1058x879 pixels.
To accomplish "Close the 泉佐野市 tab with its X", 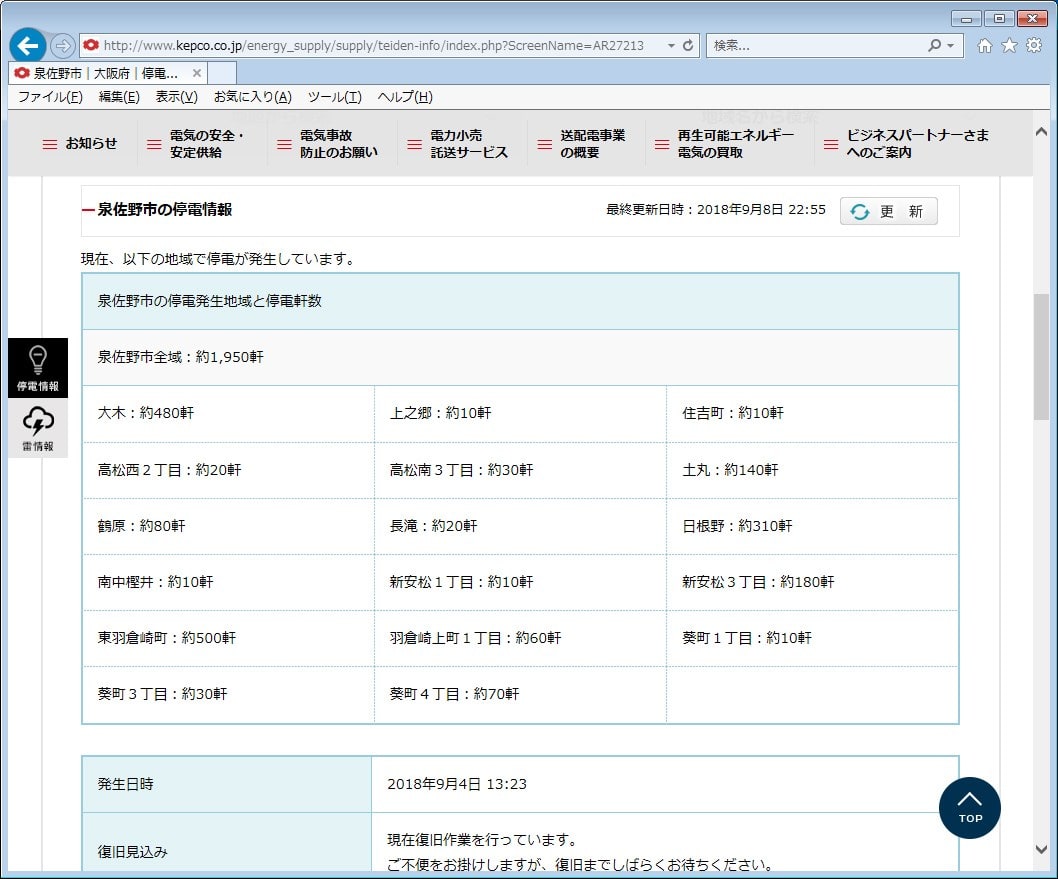I will pos(197,73).
